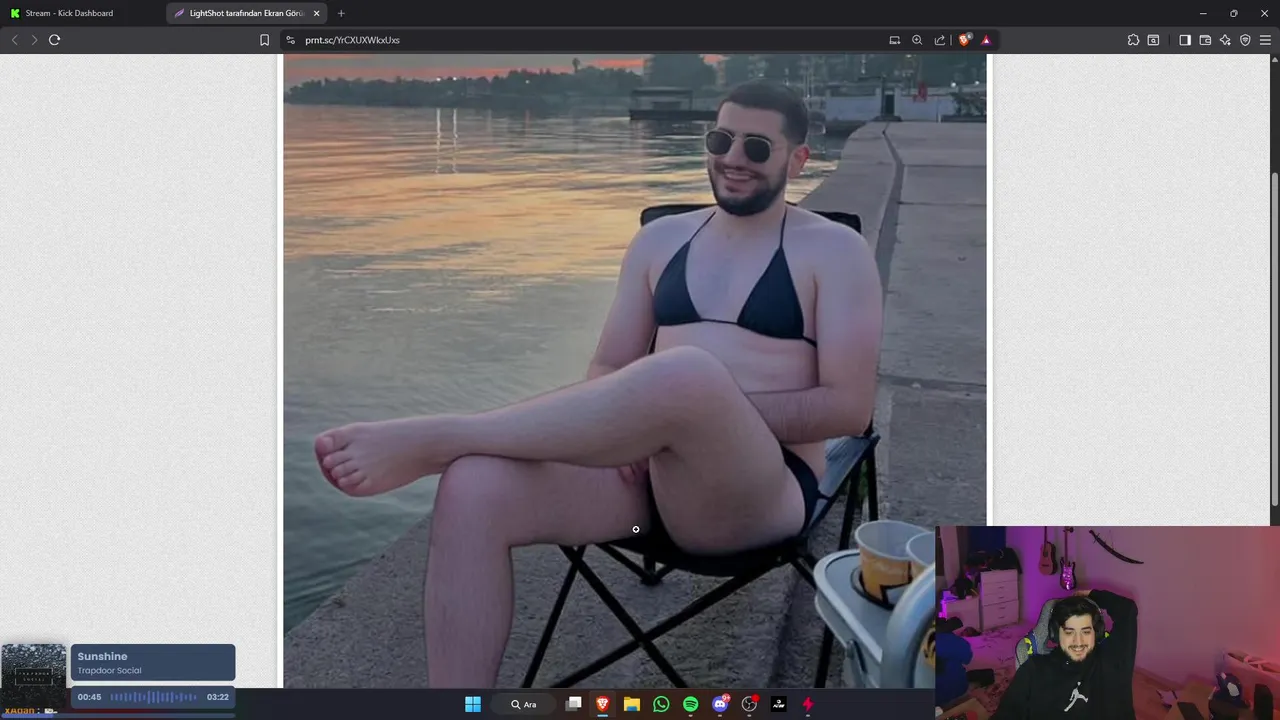Open the Windows Start menu
The image size is (1280, 720).
[x=473, y=704]
